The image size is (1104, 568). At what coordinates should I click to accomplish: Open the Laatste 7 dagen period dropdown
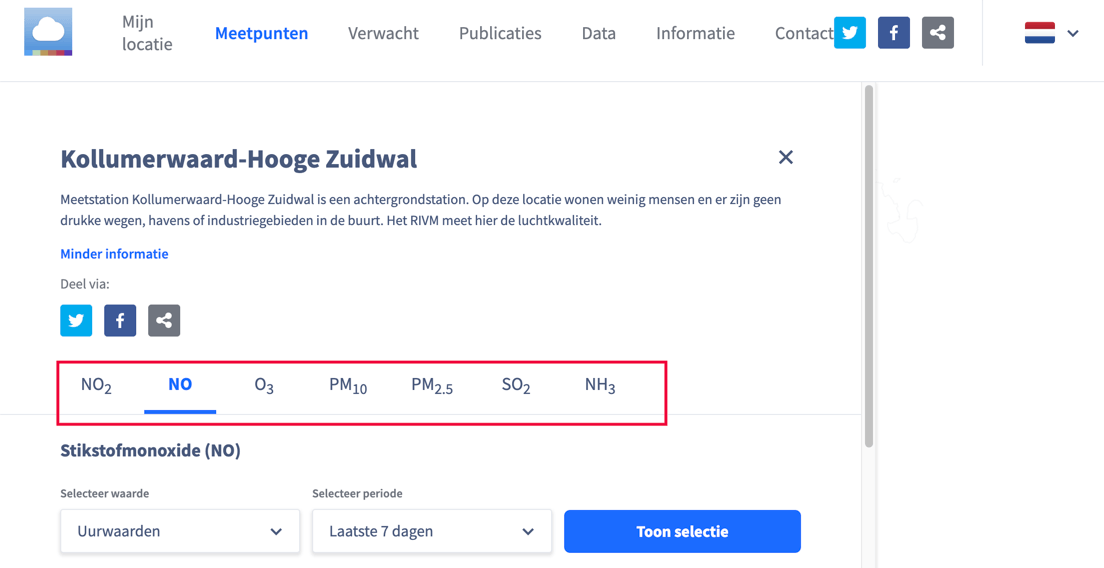432,531
